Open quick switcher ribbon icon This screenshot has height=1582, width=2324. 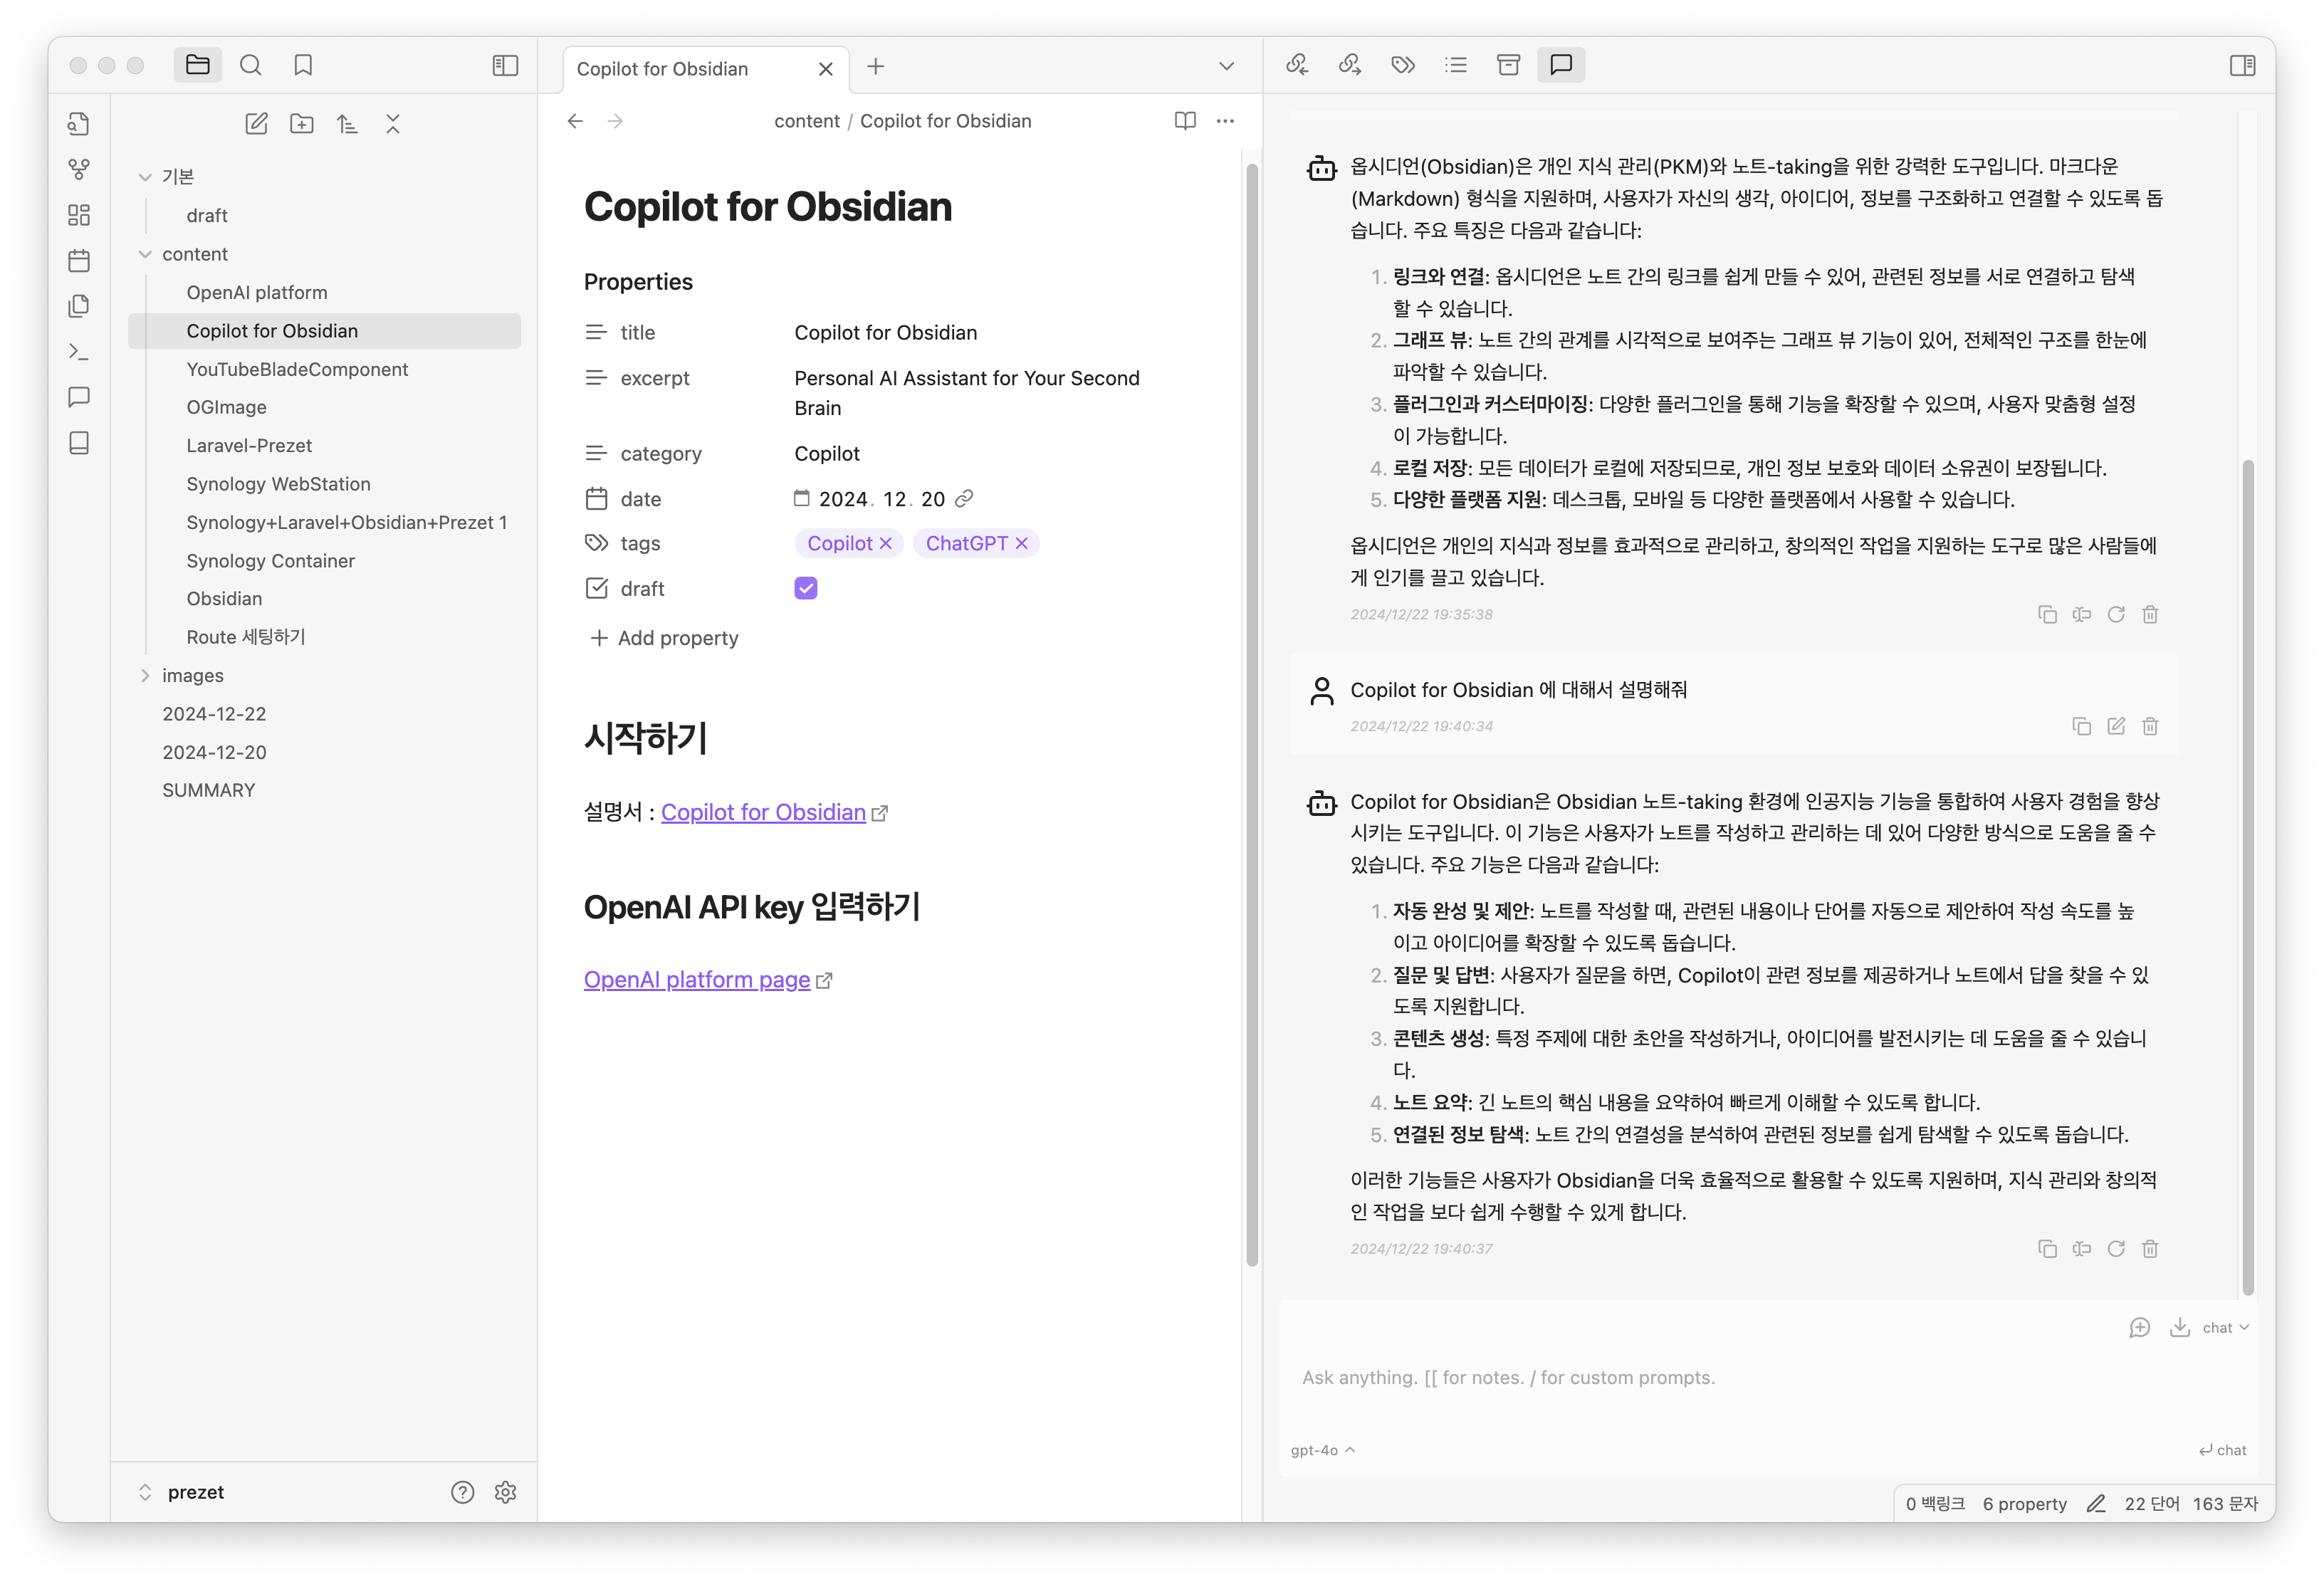pos(79,123)
